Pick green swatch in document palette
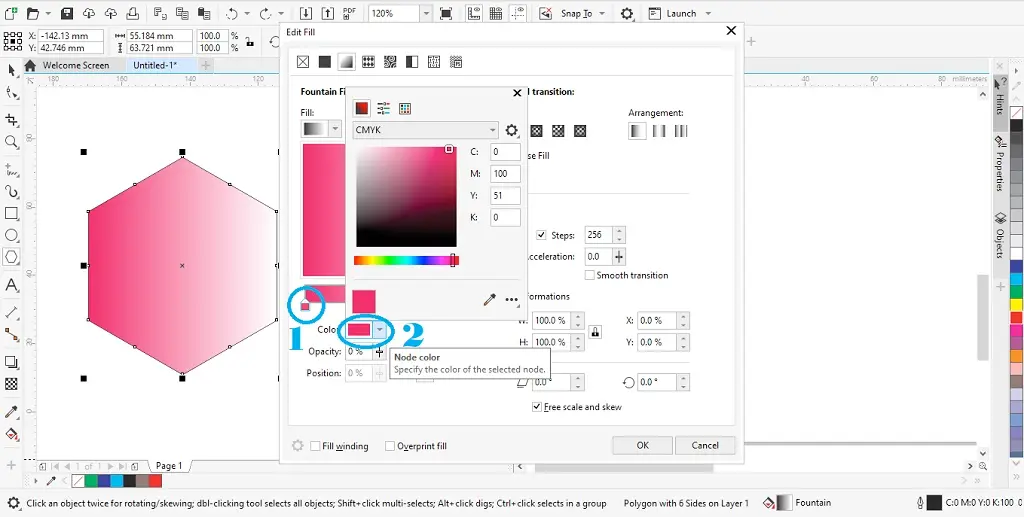Screen dimensions: 1024x517 click(x=91, y=482)
